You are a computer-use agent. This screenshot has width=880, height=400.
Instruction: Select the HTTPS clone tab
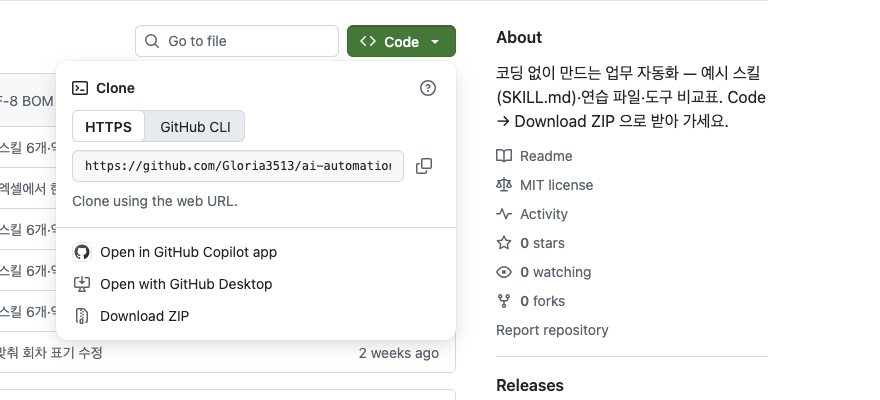pyautogui.click(x=108, y=126)
